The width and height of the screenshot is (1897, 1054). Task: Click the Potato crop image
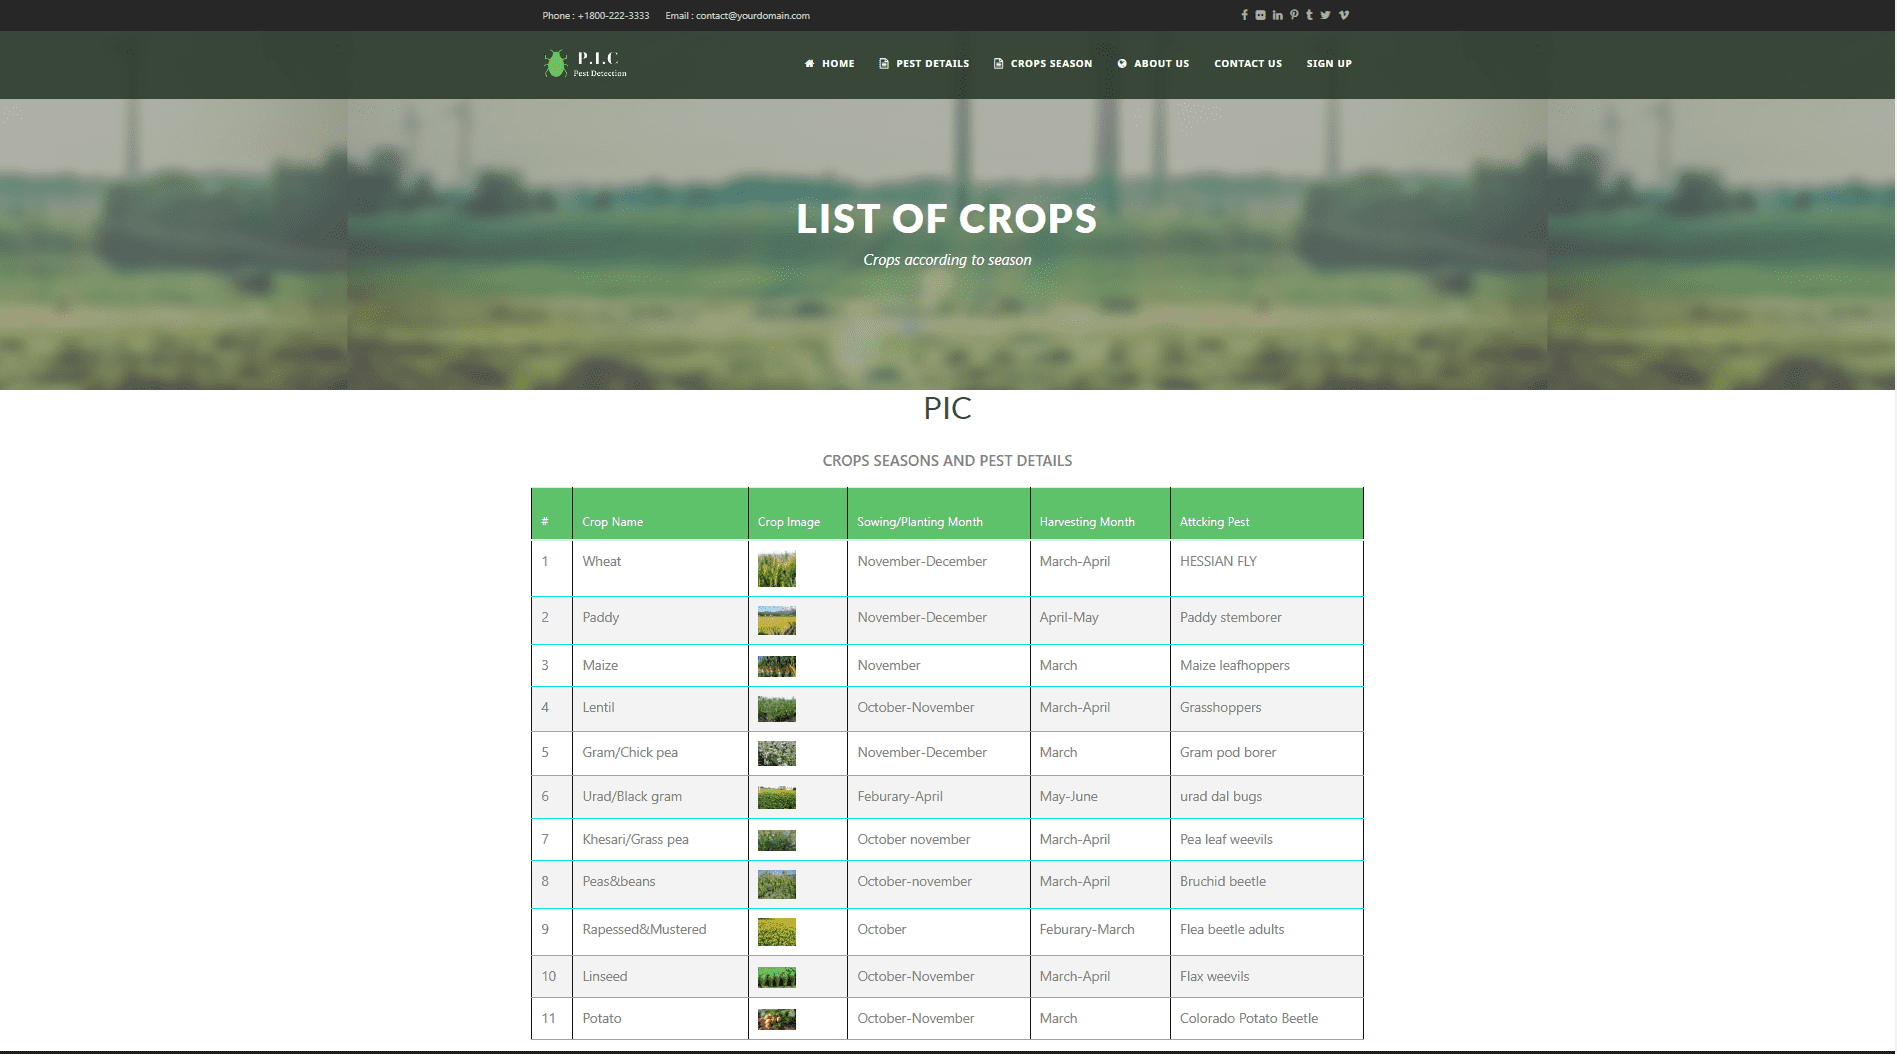coord(776,1019)
